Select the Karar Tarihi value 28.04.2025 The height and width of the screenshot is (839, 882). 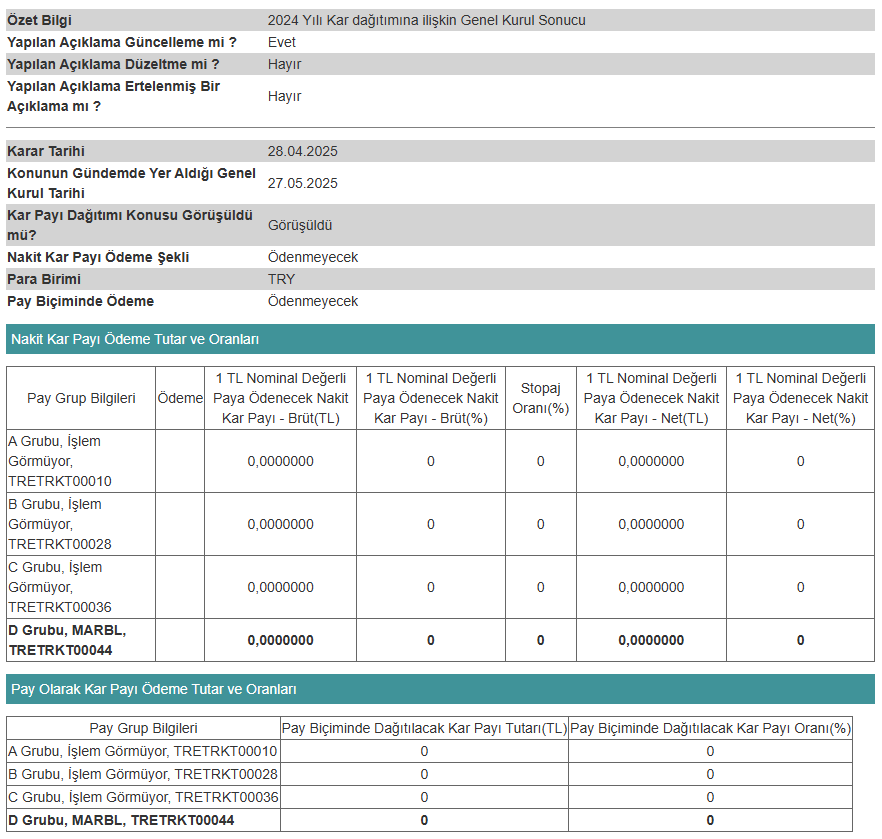303,151
